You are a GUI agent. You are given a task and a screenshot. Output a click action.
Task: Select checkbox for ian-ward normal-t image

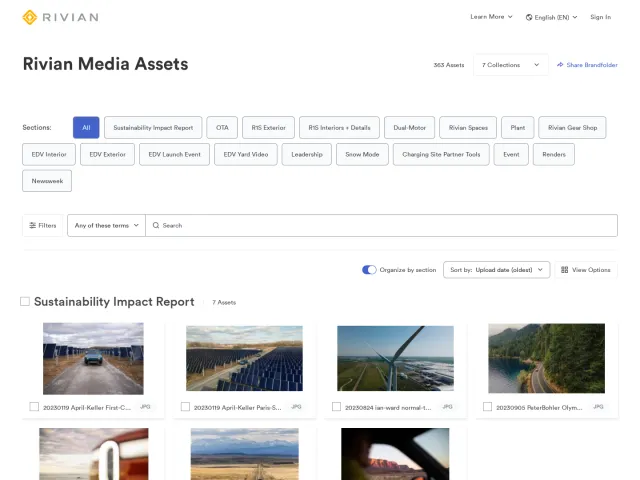point(336,407)
